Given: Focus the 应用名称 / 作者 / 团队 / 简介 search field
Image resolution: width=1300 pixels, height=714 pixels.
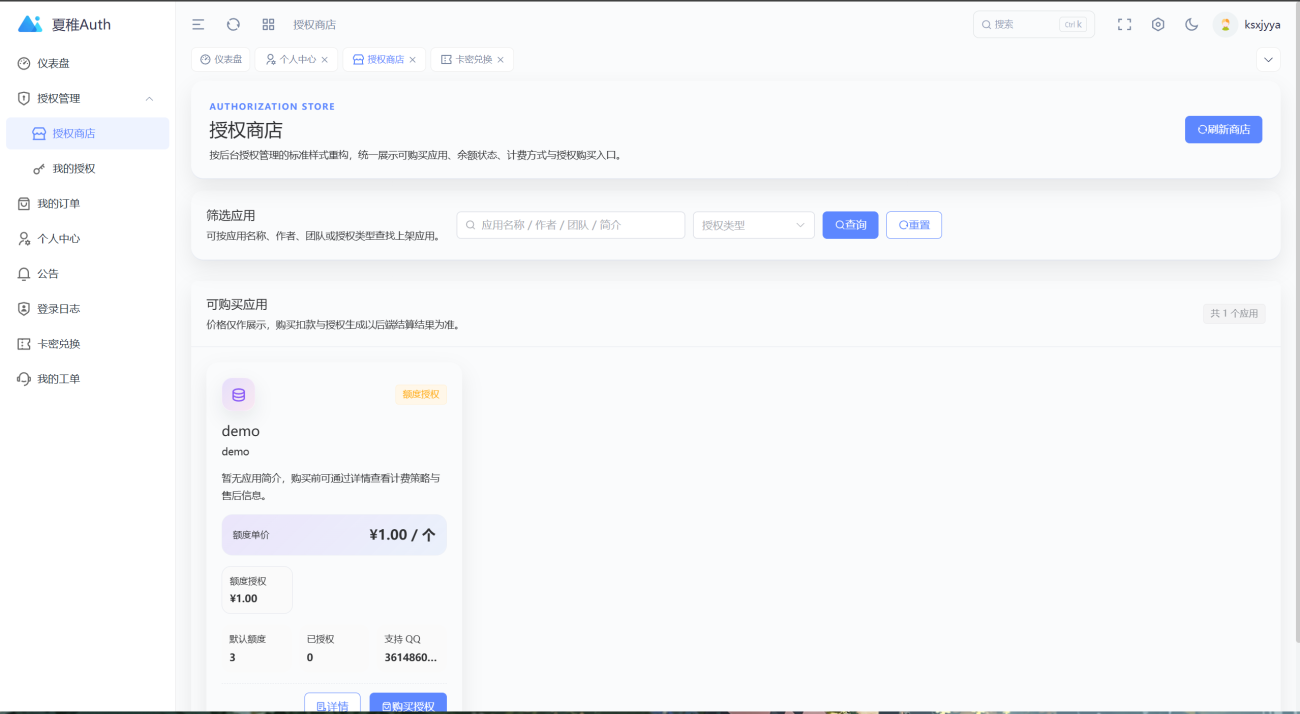Looking at the screenshot, I should pos(571,225).
